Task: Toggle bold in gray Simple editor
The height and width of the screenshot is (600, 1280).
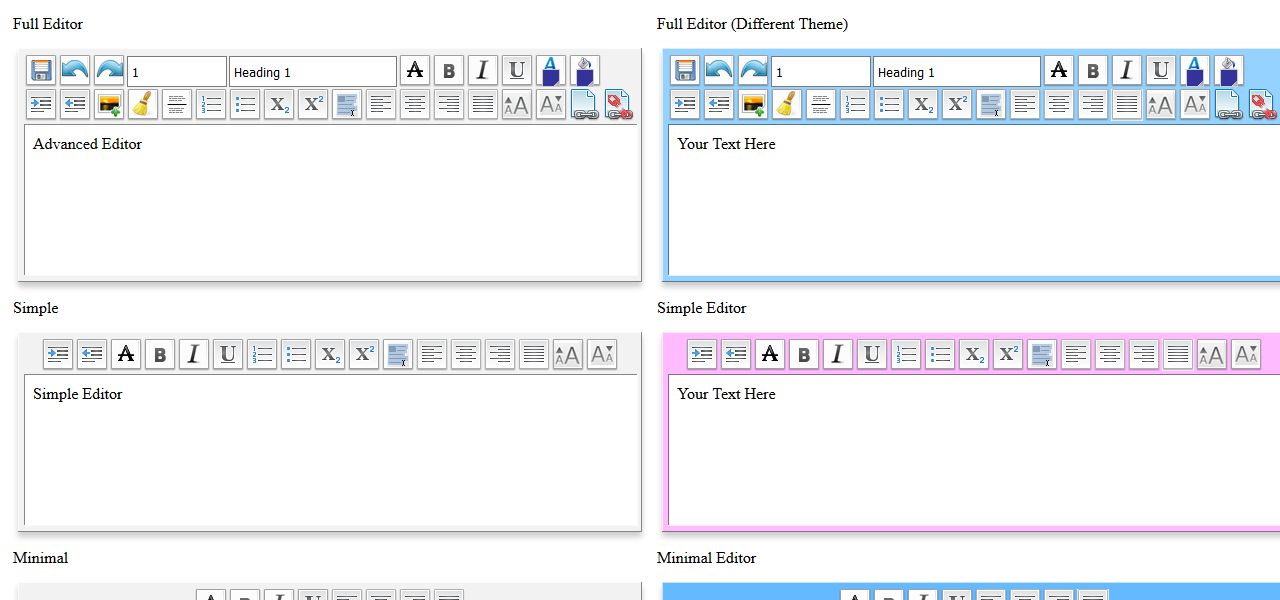Action: pos(160,354)
